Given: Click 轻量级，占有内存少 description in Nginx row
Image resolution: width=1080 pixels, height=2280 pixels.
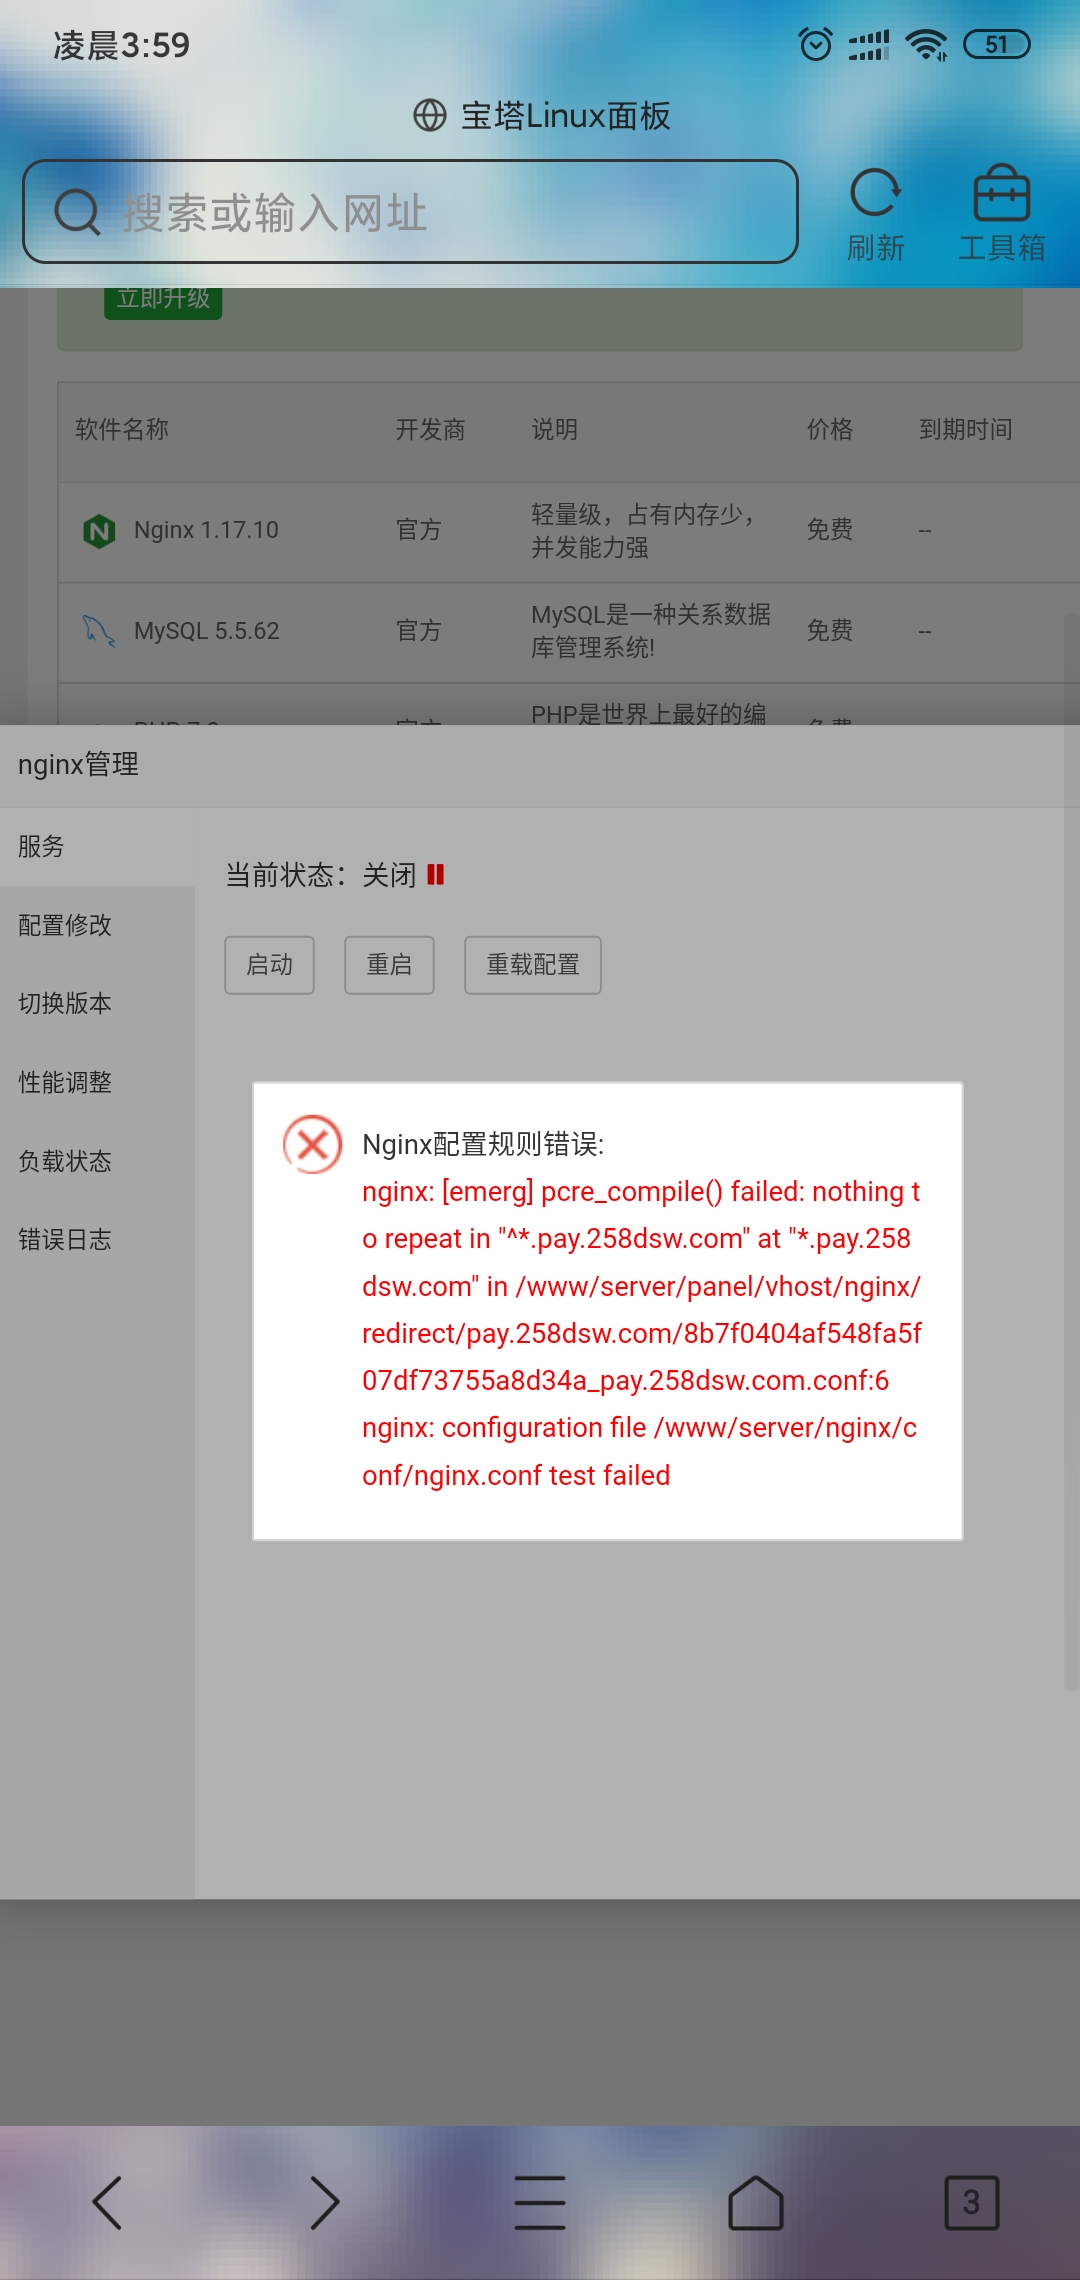Looking at the screenshot, I should click(645, 531).
